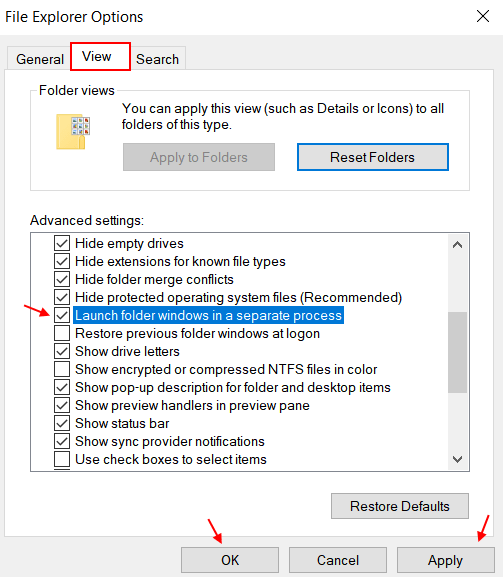Select the View tab
Viewport: 503px width, 577px height.
(x=100, y=57)
